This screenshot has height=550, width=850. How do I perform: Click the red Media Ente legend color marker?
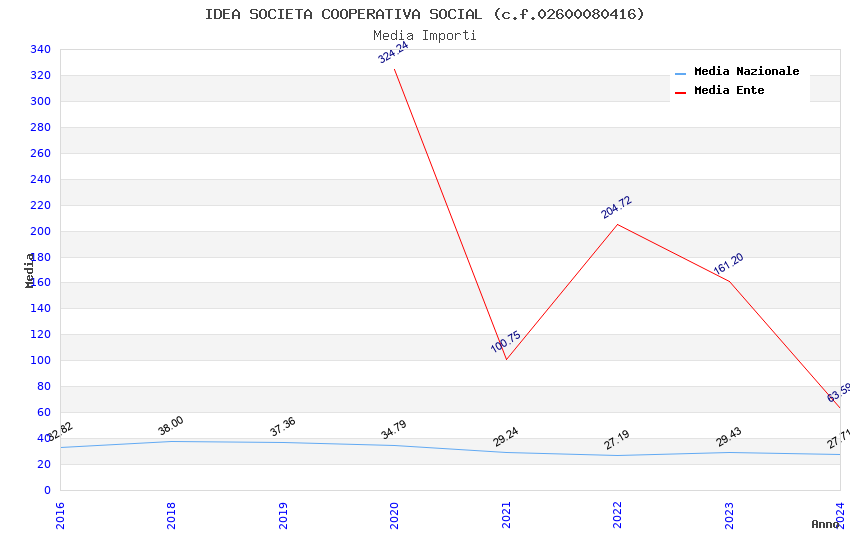point(680,93)
